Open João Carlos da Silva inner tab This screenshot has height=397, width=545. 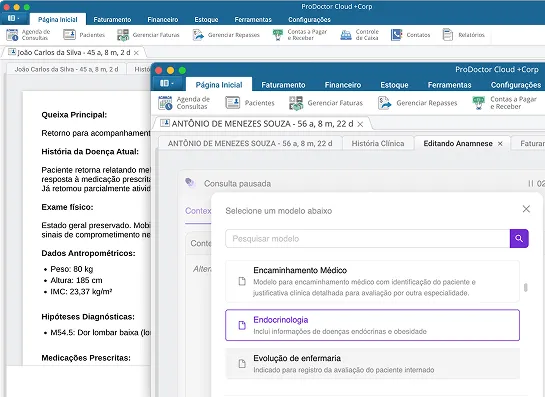tap(66, 70)
